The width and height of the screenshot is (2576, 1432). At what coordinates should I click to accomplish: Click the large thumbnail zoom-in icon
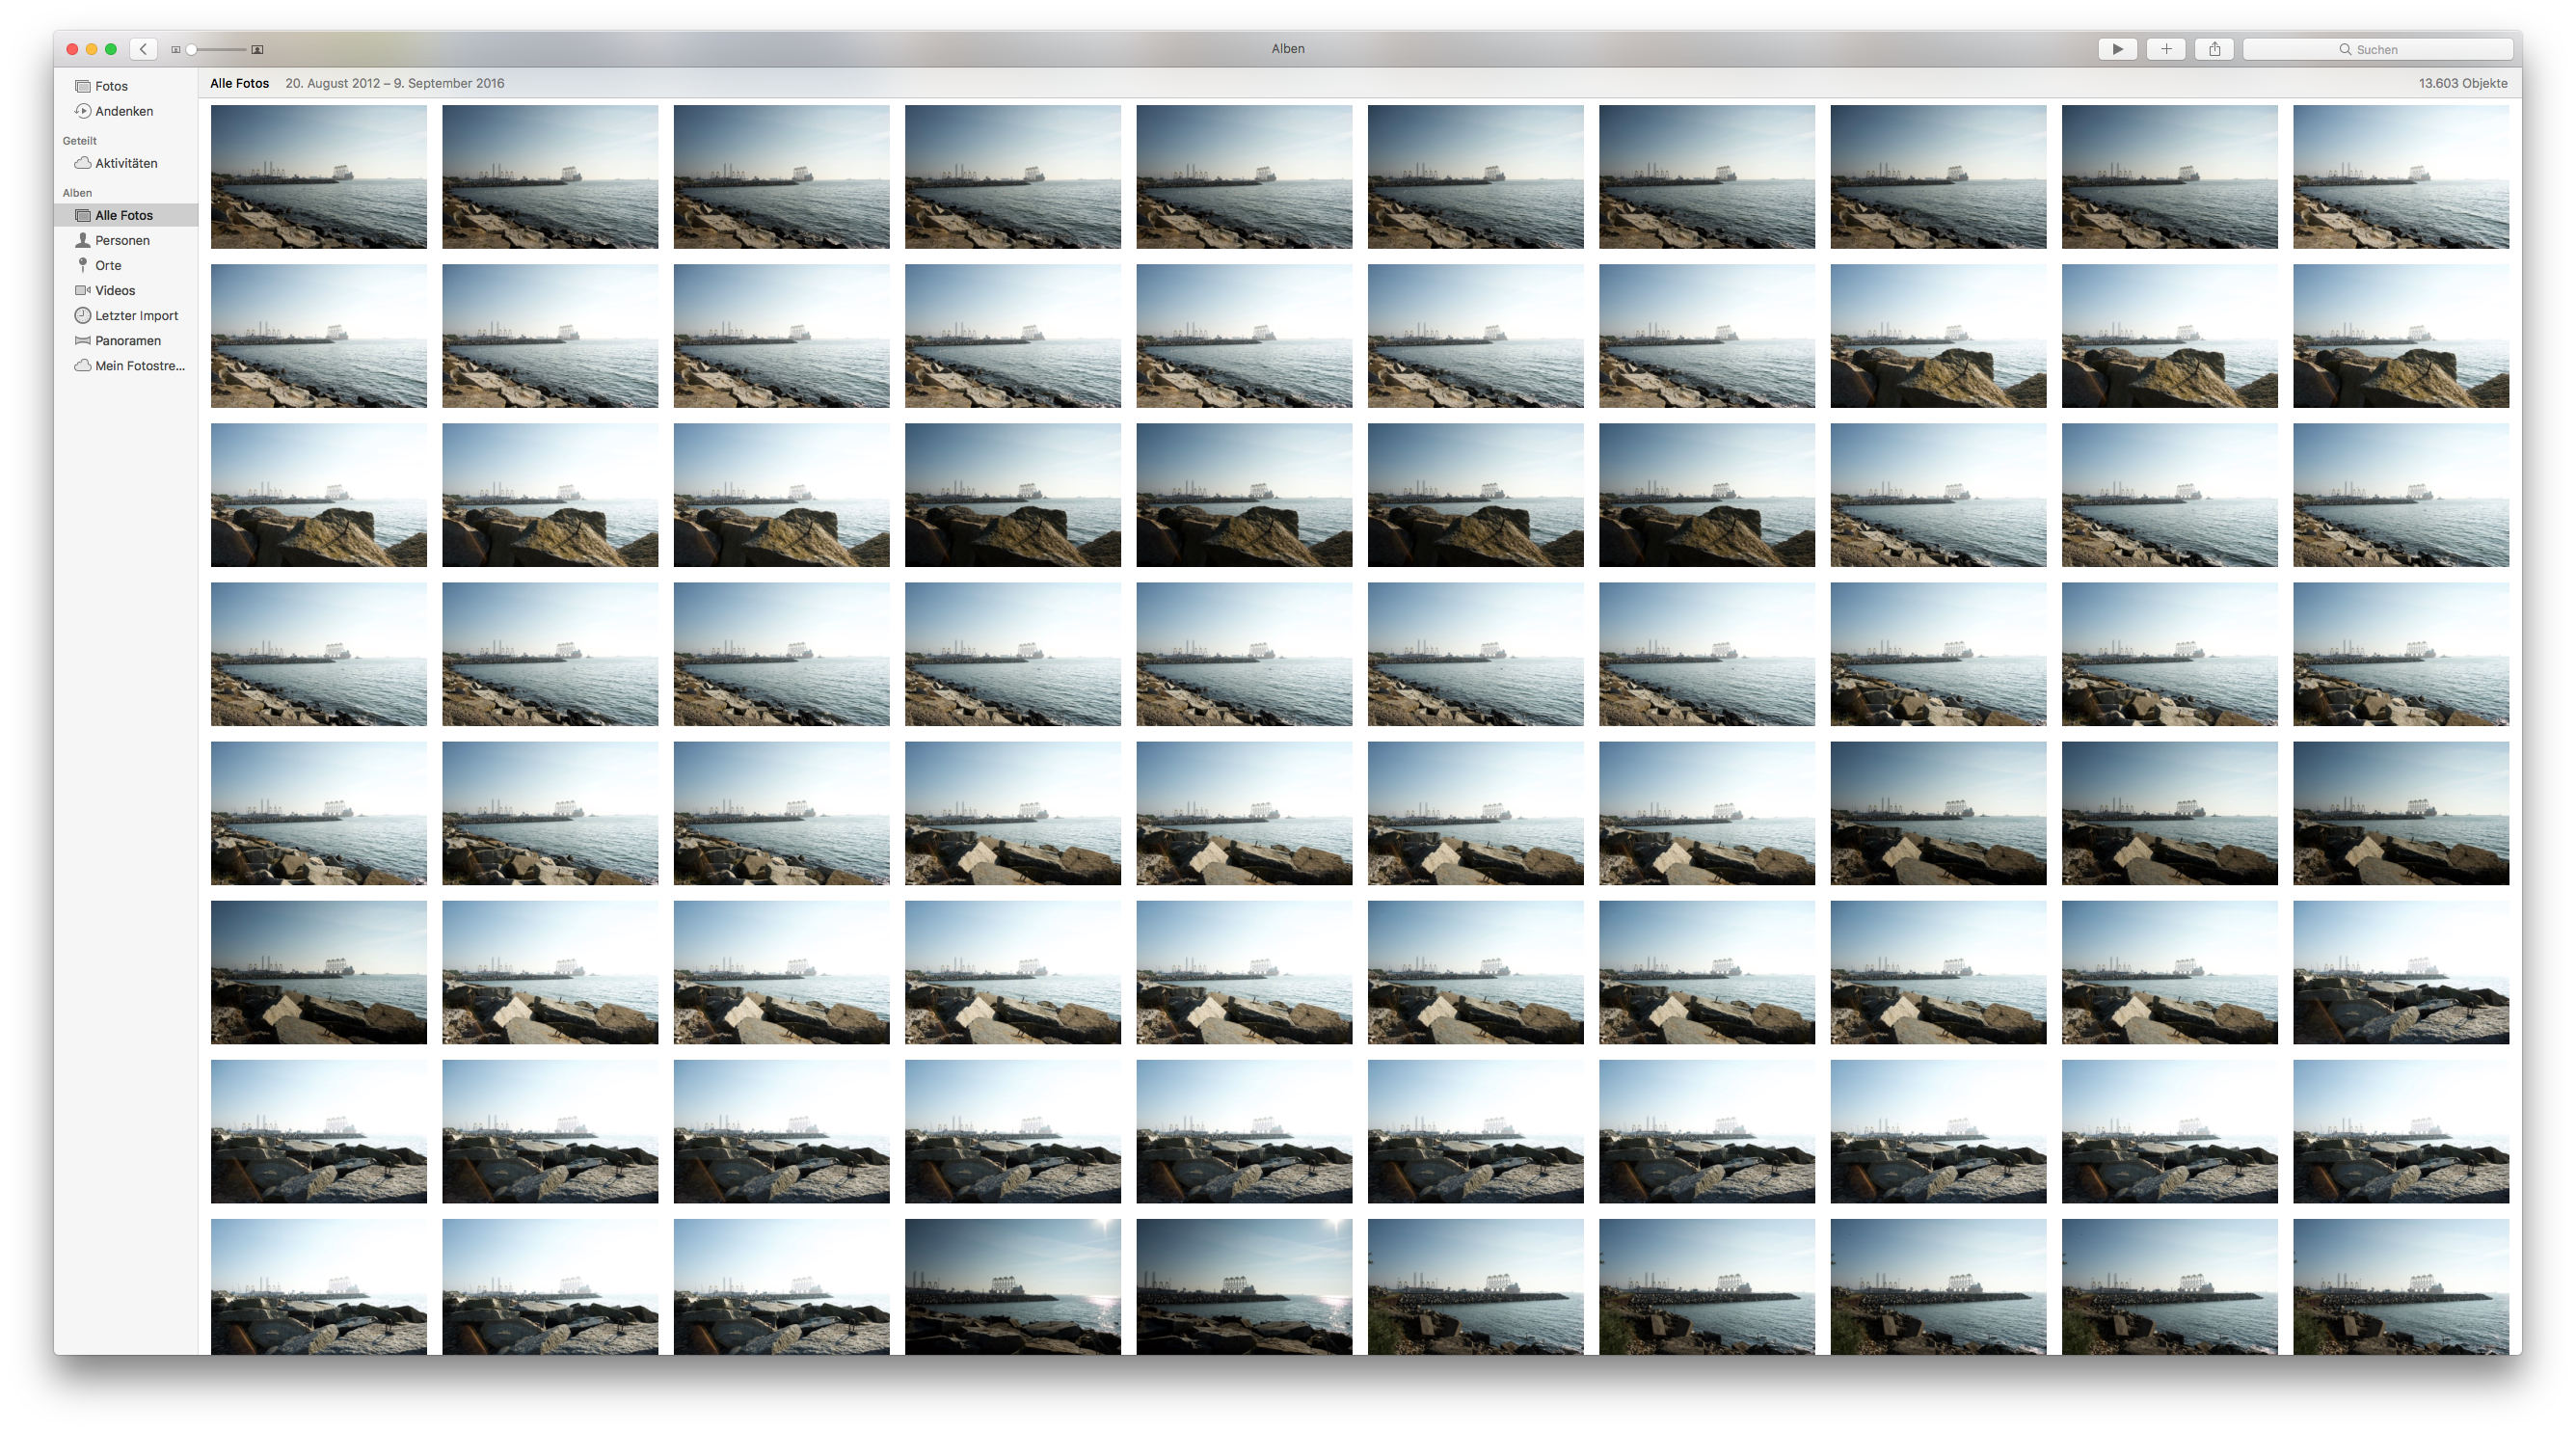click(257, 49)
